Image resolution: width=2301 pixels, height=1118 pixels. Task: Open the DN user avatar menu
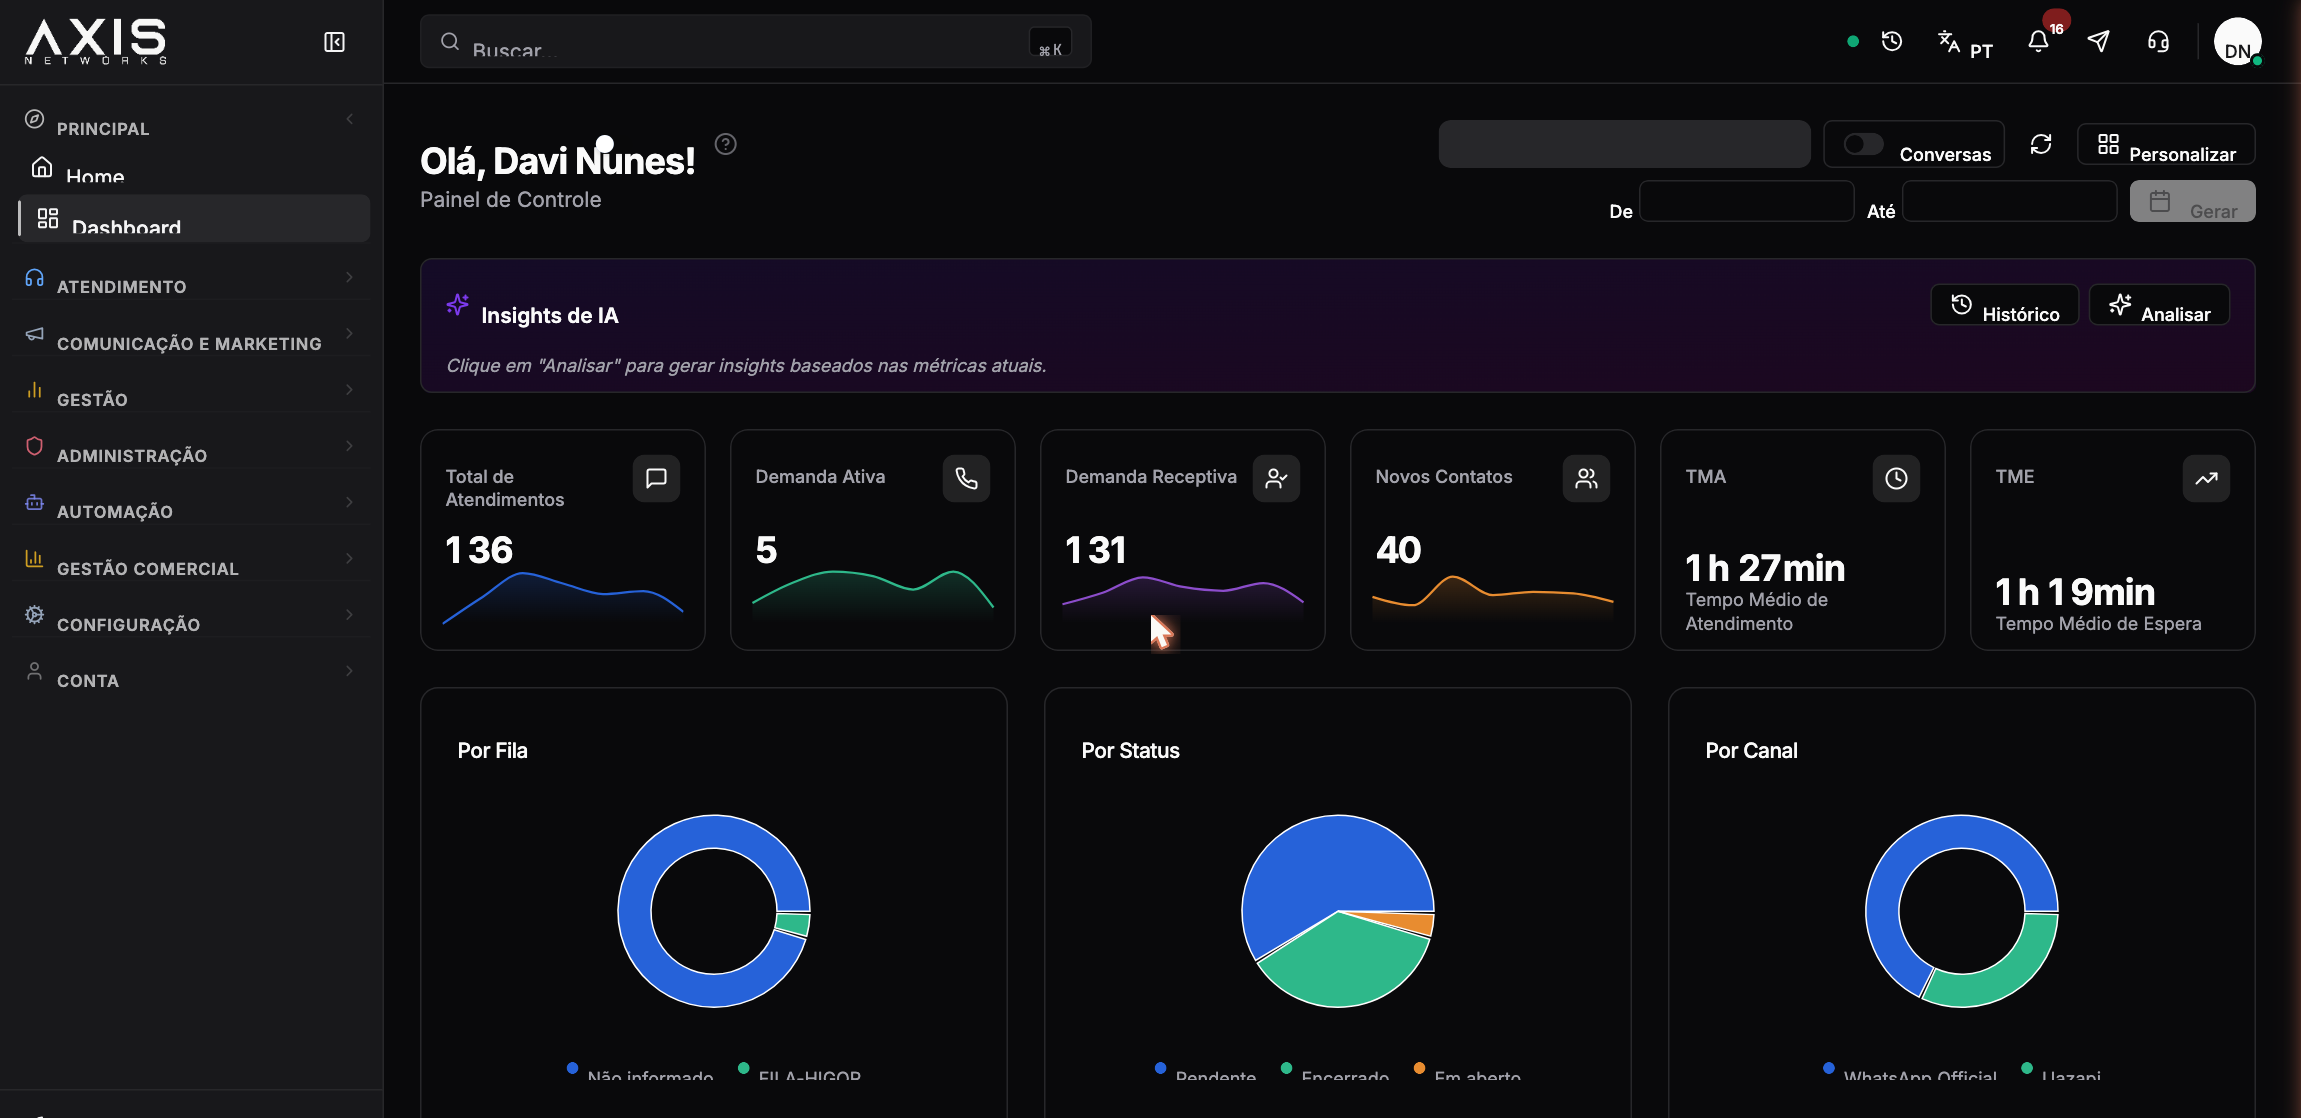pos(2237,41)
